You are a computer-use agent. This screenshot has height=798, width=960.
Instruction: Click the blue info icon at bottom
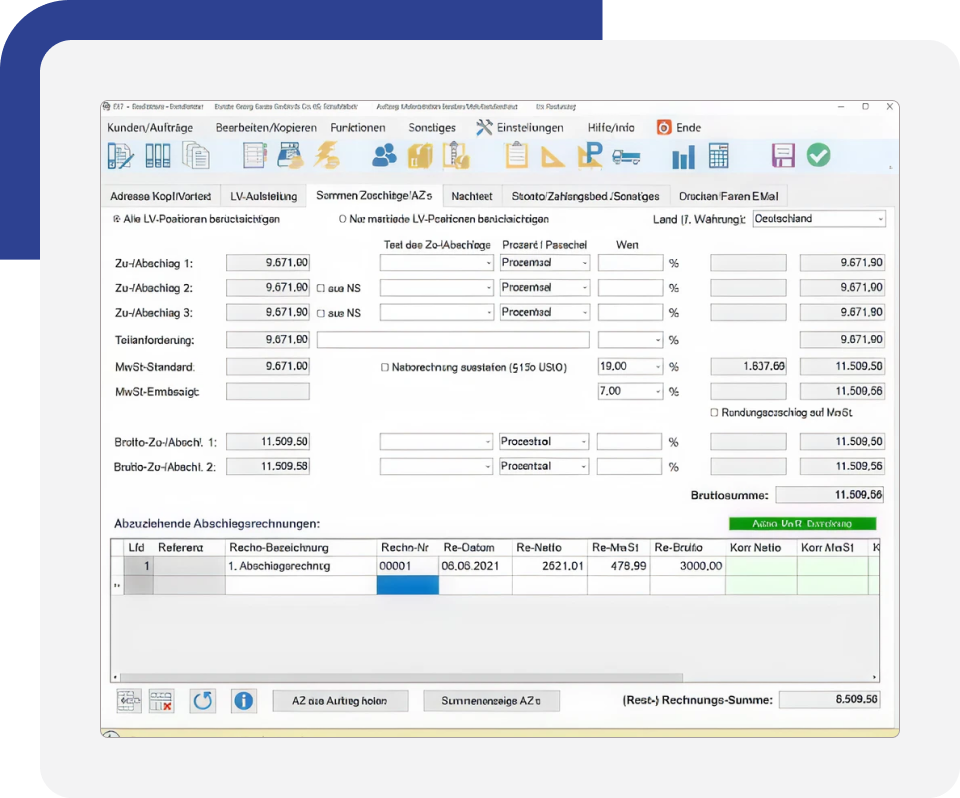[x=242, y=700]
